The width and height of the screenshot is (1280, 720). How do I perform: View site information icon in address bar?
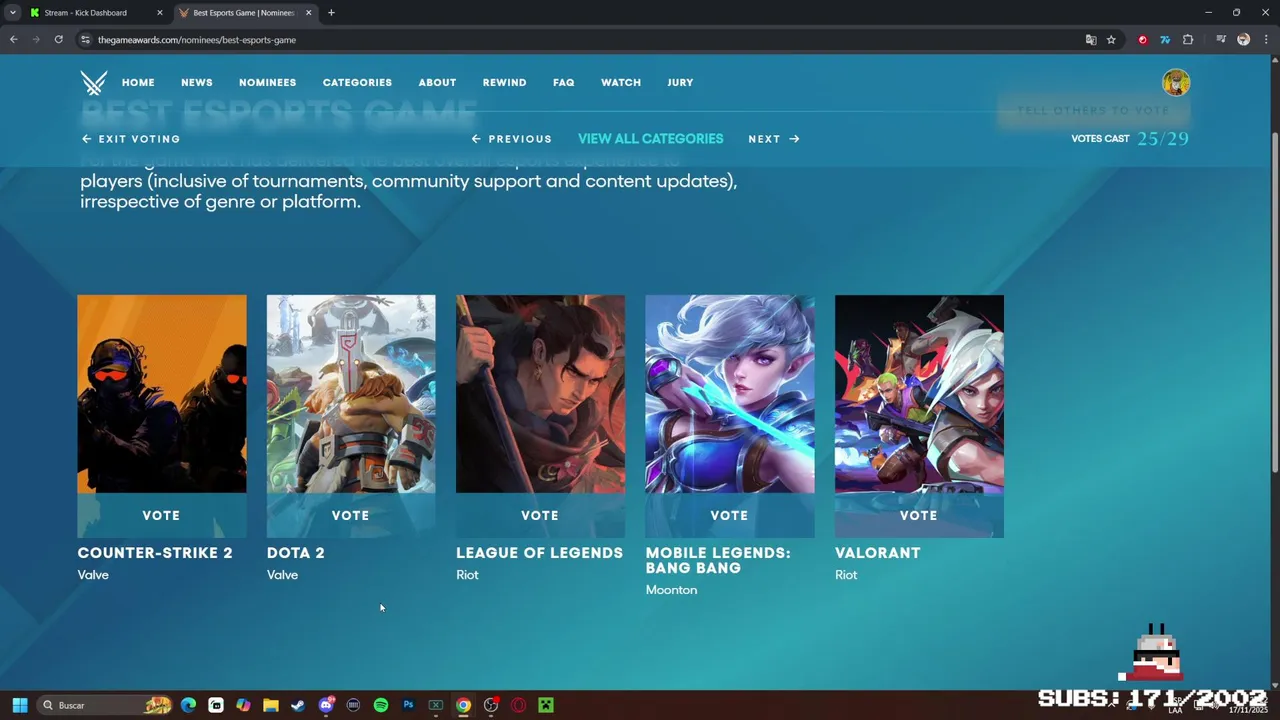(86, 40)
